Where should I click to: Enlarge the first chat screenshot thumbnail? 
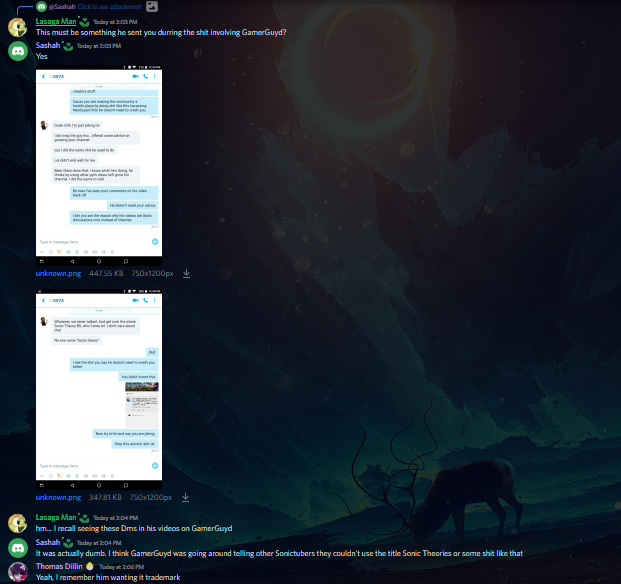pos(99,165)
